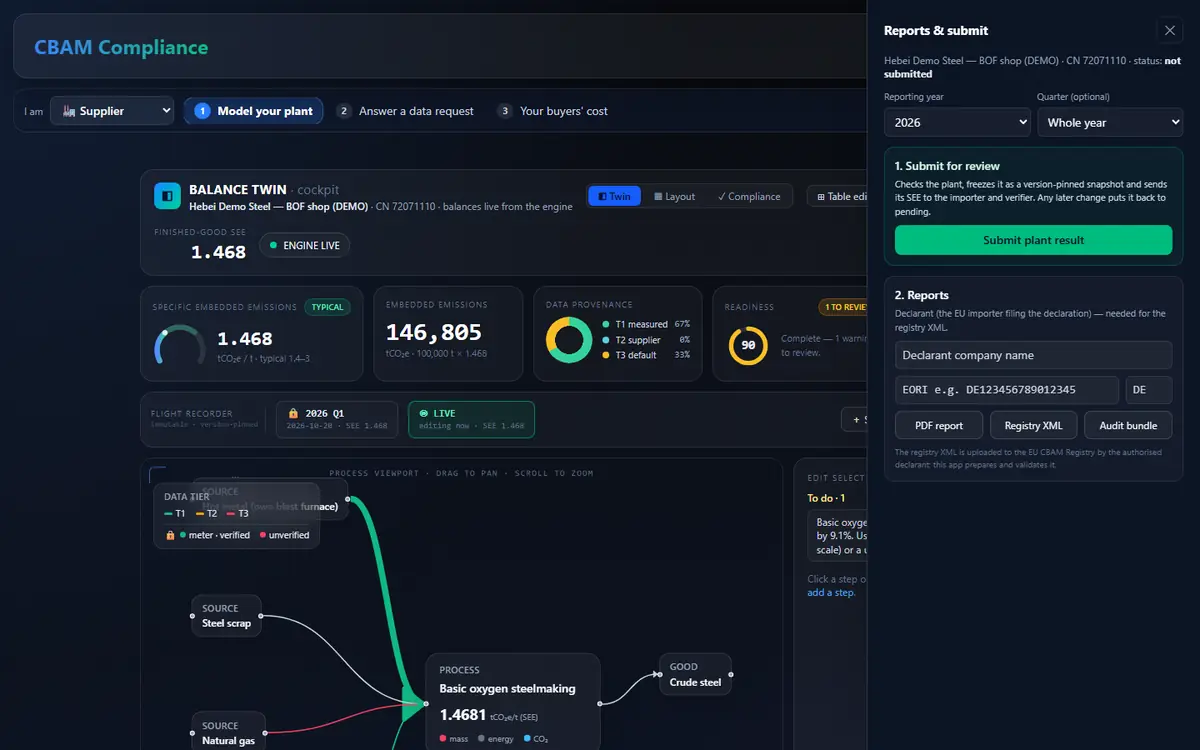Click into the EORI input field
Viewport: 1200px width, 750px height.
1007,390
